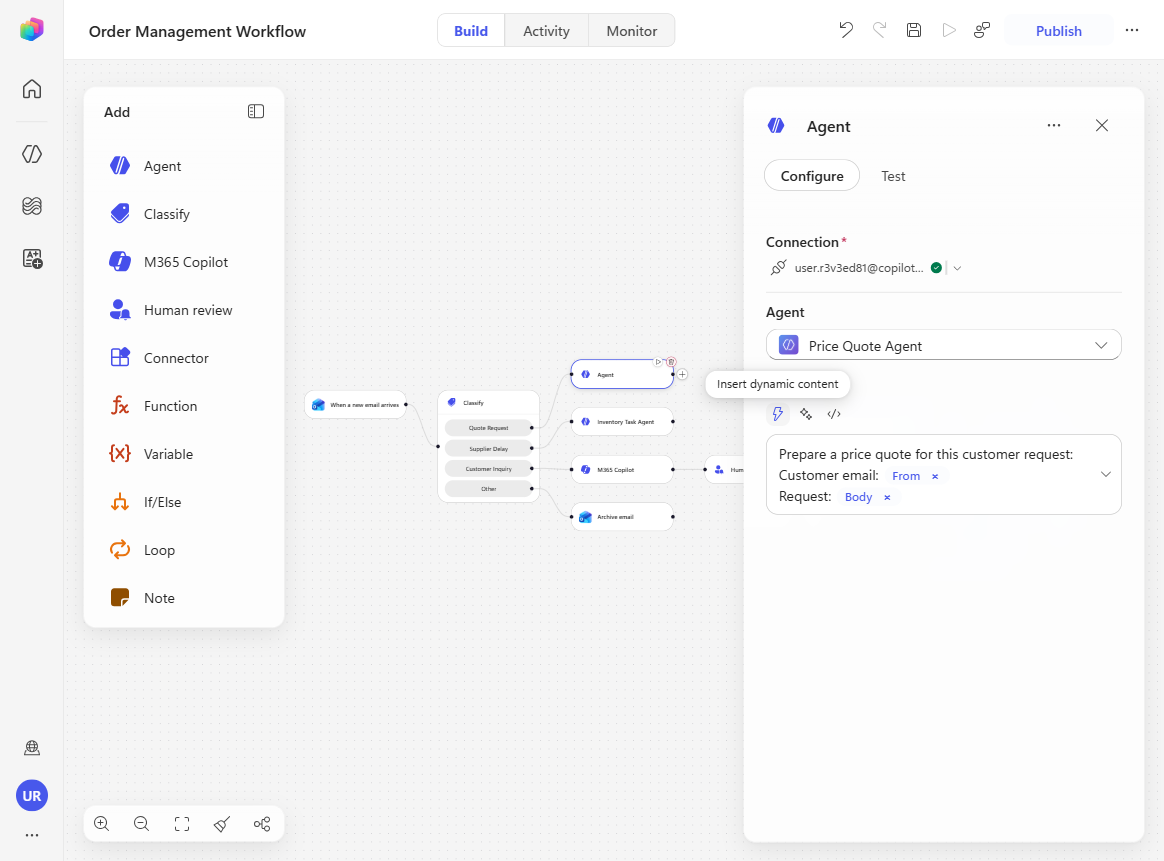This screenshot has height=861, width=1164.
Task: Run the workflow with play icon
Action: point(949,30)
